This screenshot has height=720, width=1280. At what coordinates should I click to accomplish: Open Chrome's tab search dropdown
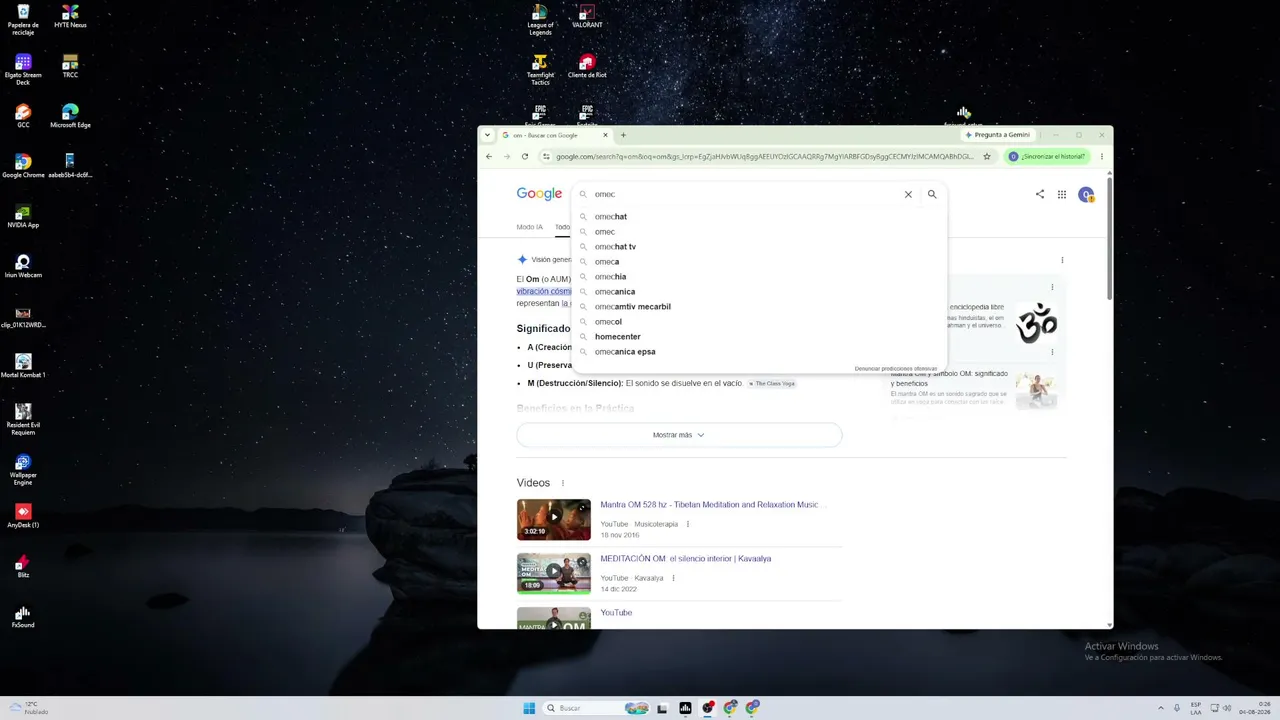coord(487,135)
